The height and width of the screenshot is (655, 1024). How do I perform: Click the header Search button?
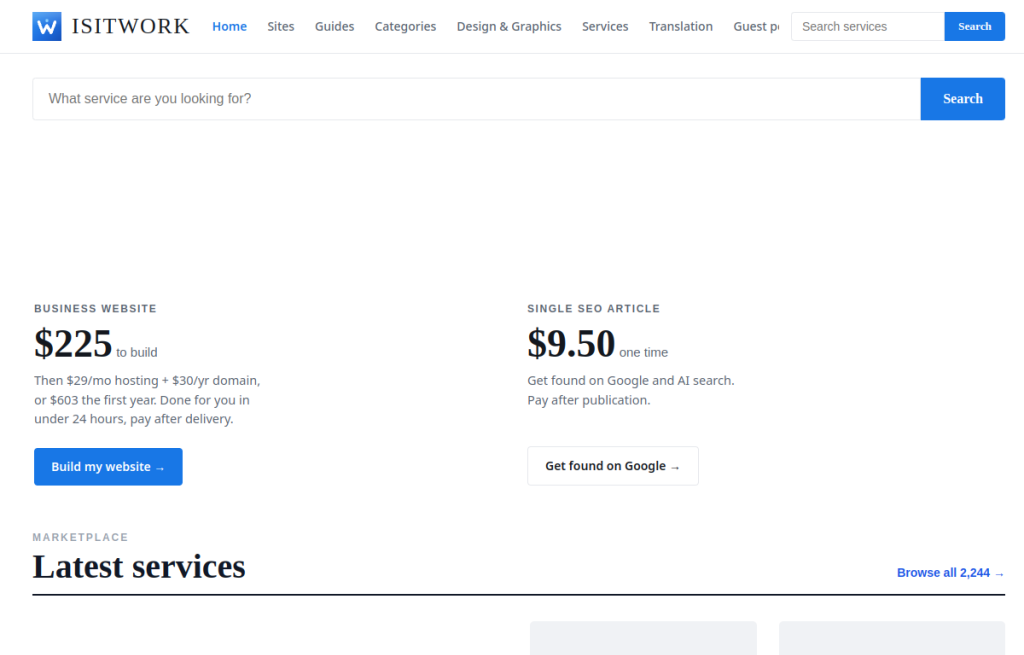(x=974, y=27)
